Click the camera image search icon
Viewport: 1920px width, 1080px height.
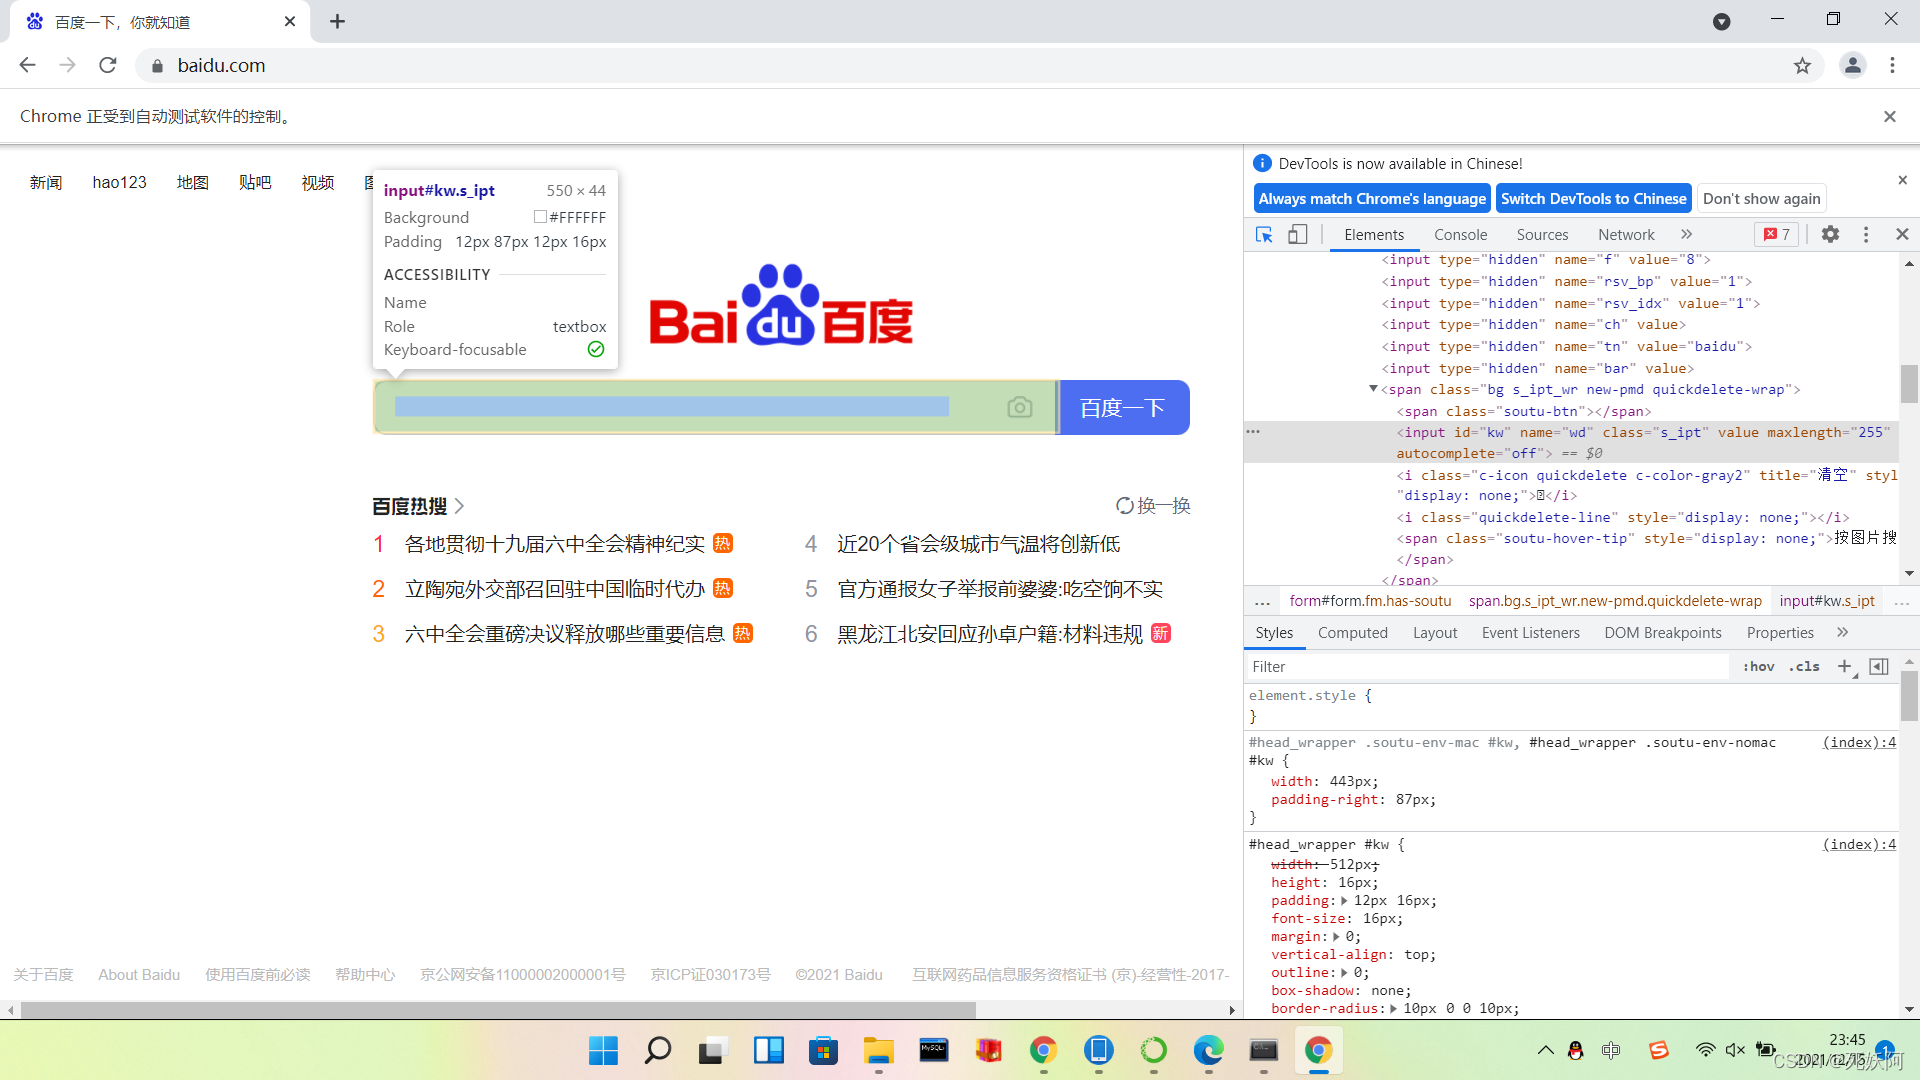pos(1019,407)
